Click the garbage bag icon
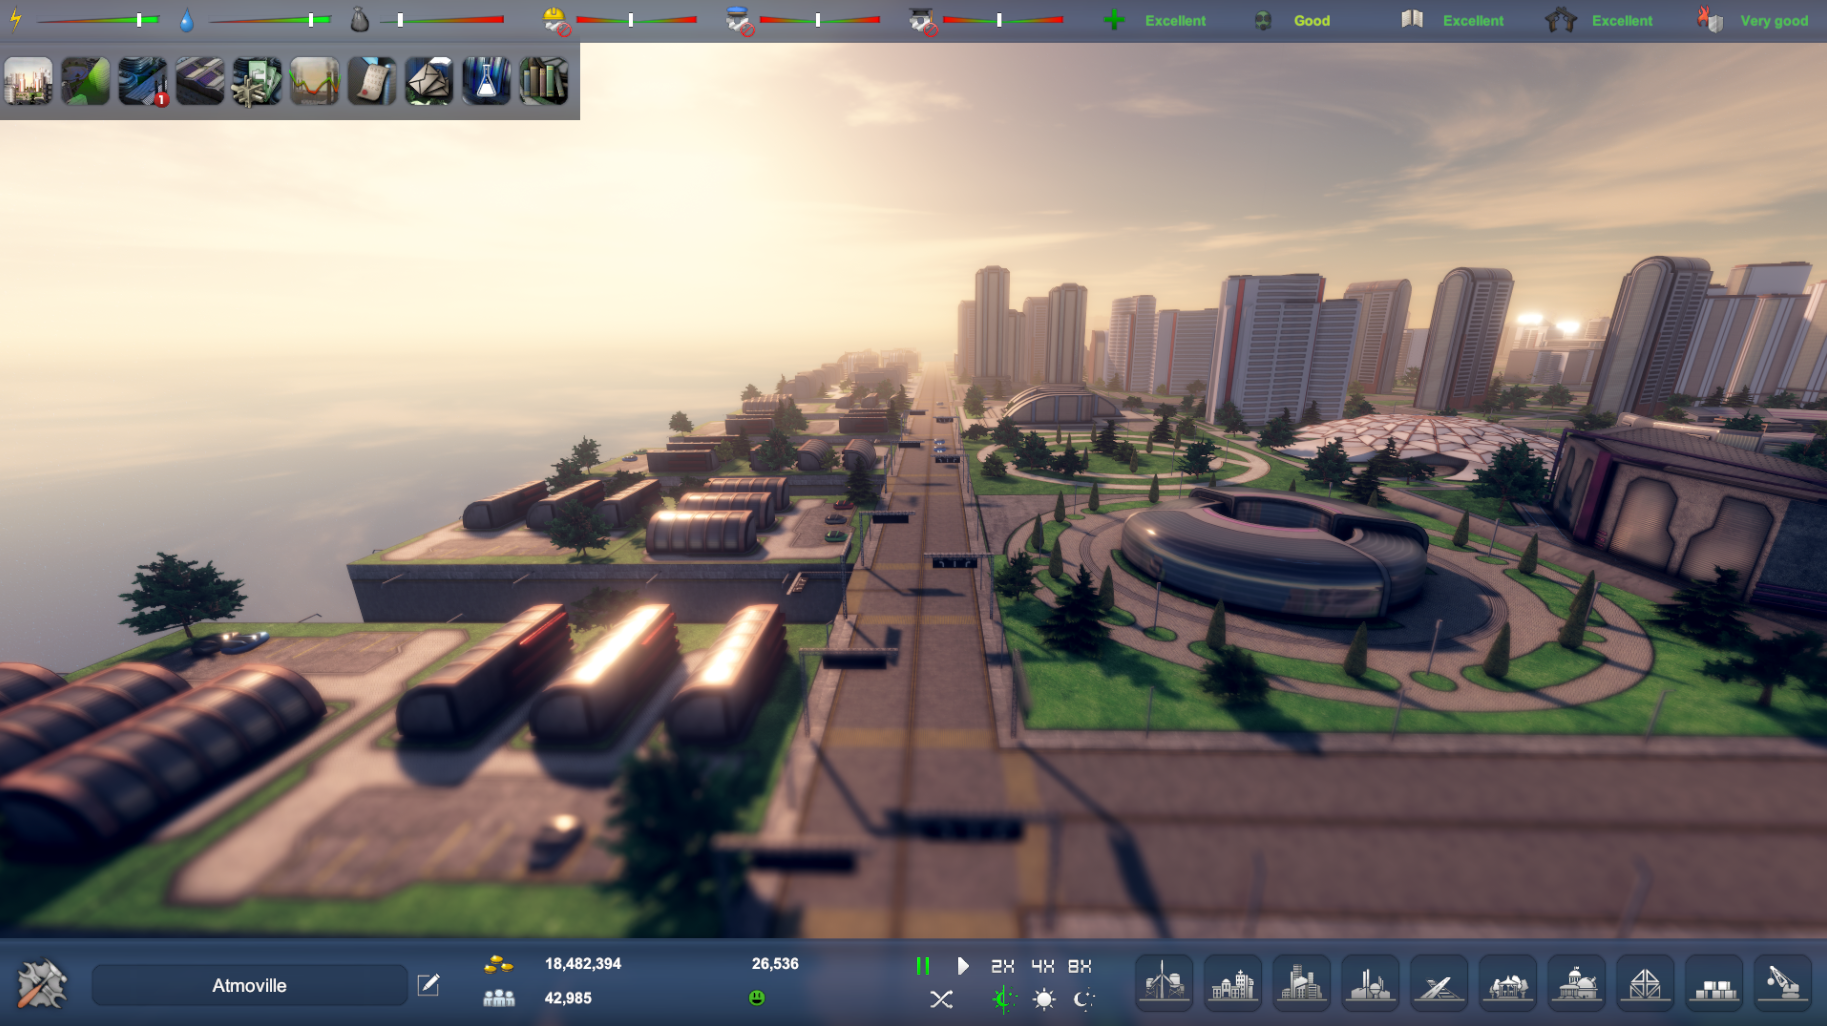The width and height of the screenshot is (1827, 1026). pyautogui.click(x=360, y=20)
